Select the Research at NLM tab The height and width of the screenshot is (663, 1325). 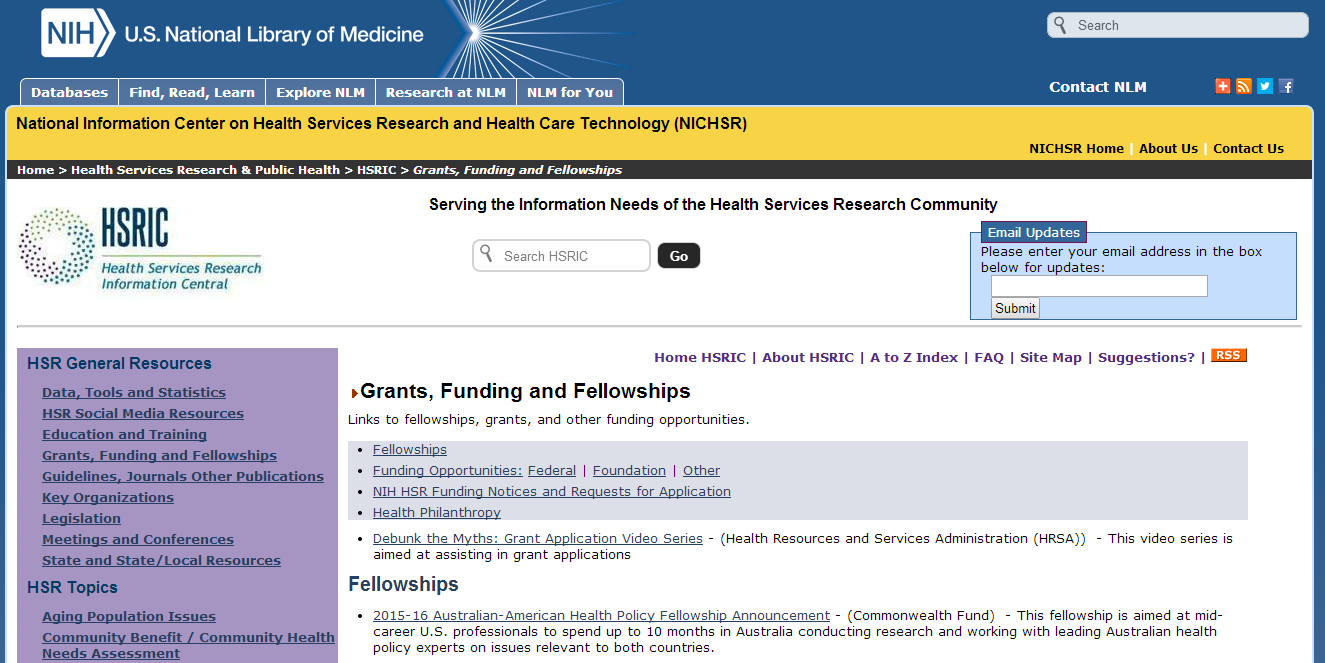(445, 92)
